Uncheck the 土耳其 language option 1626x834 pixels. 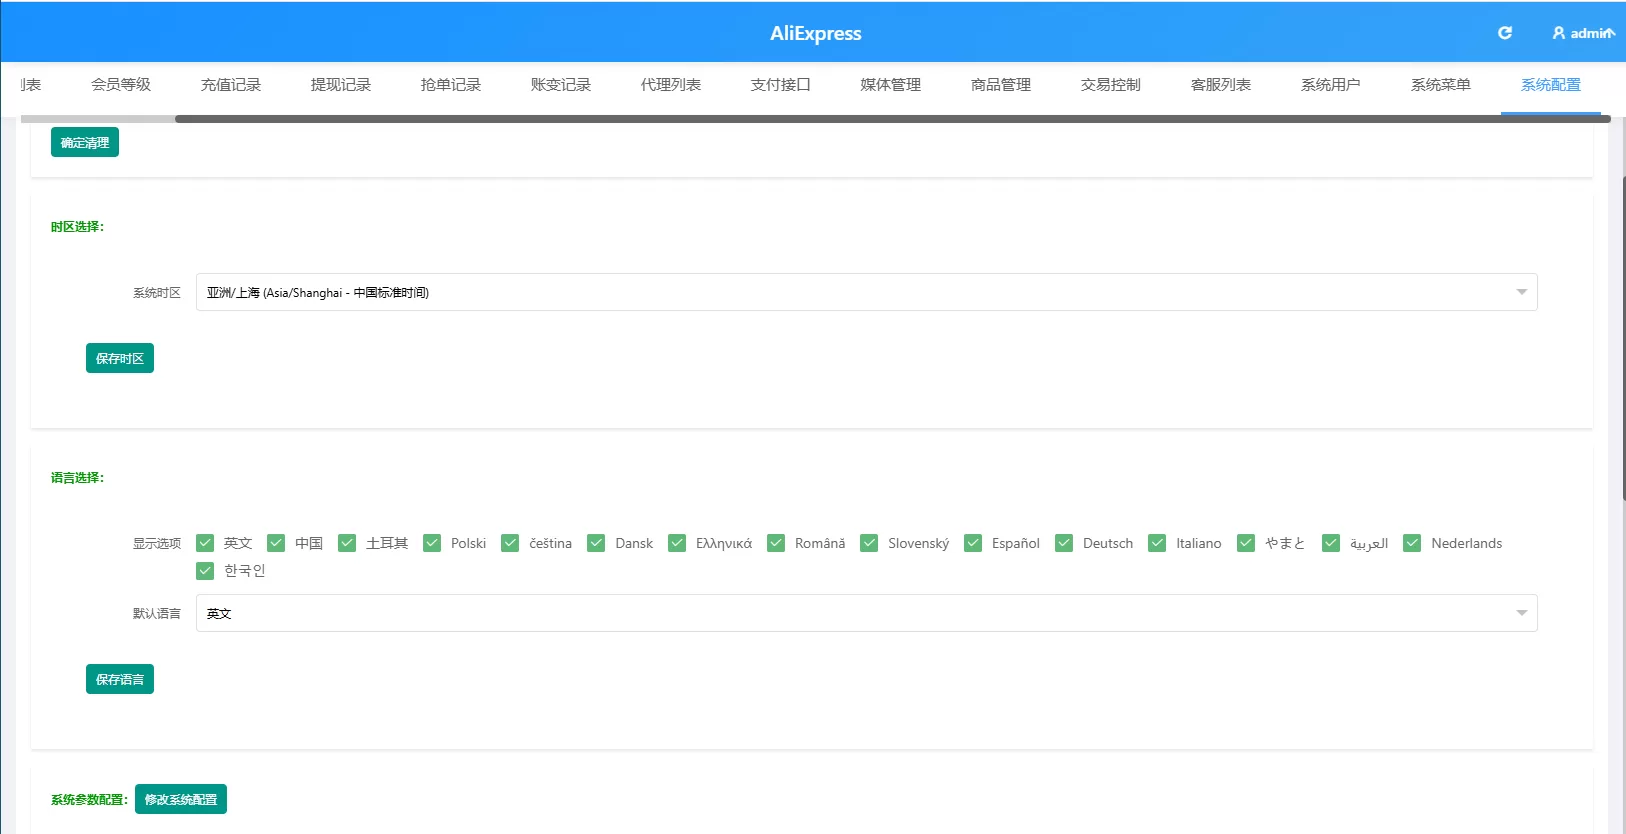pyautogui.click(x=347, y=543)
